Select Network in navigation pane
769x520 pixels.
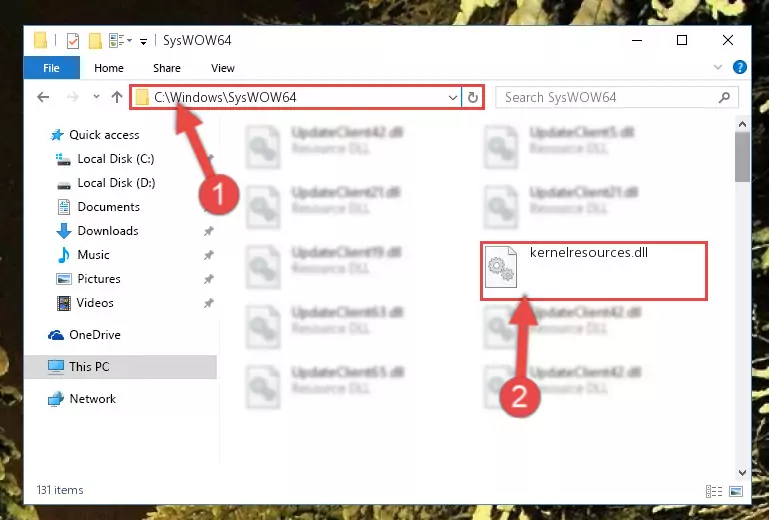tap(92, 398)
